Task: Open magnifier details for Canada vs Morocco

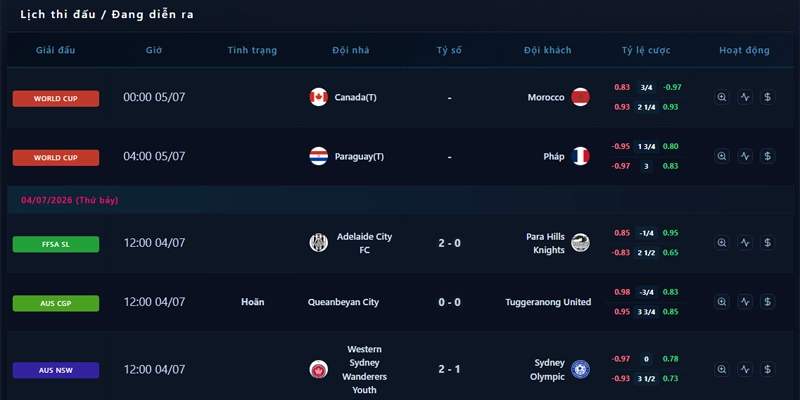Action: coord(721,97)
